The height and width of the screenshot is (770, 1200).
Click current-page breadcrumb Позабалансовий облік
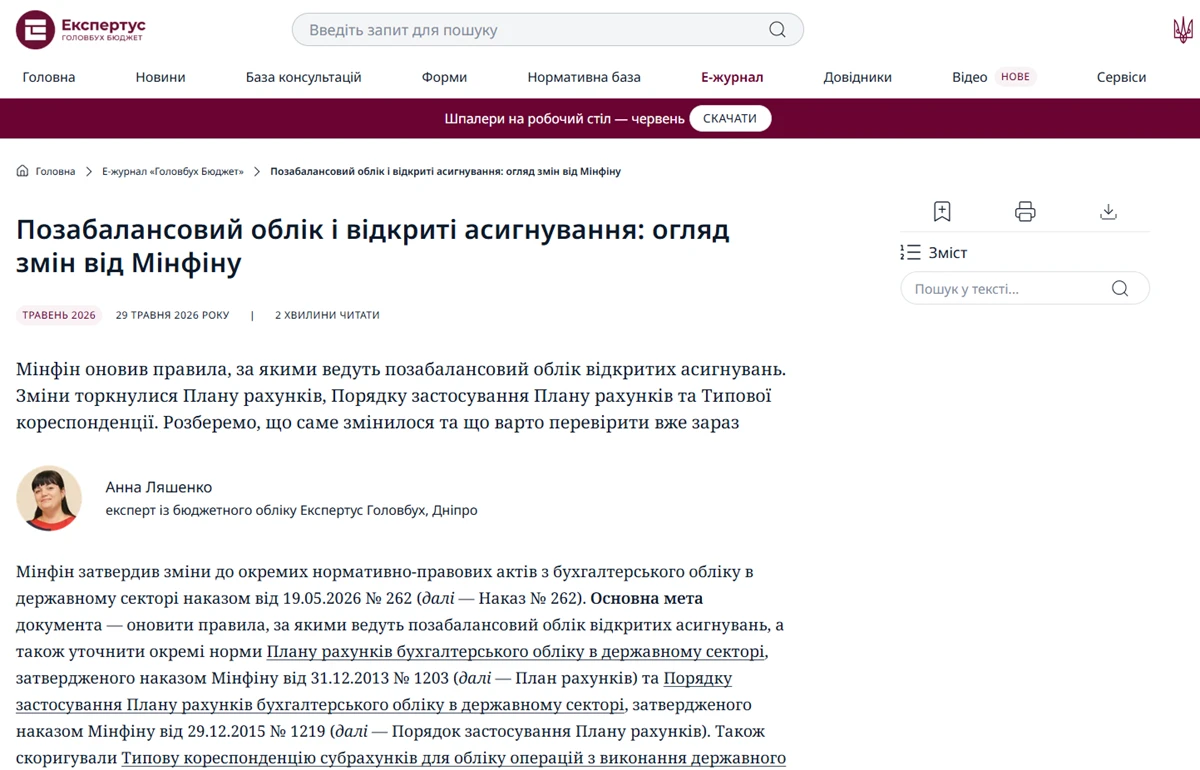tap(446, 171)
